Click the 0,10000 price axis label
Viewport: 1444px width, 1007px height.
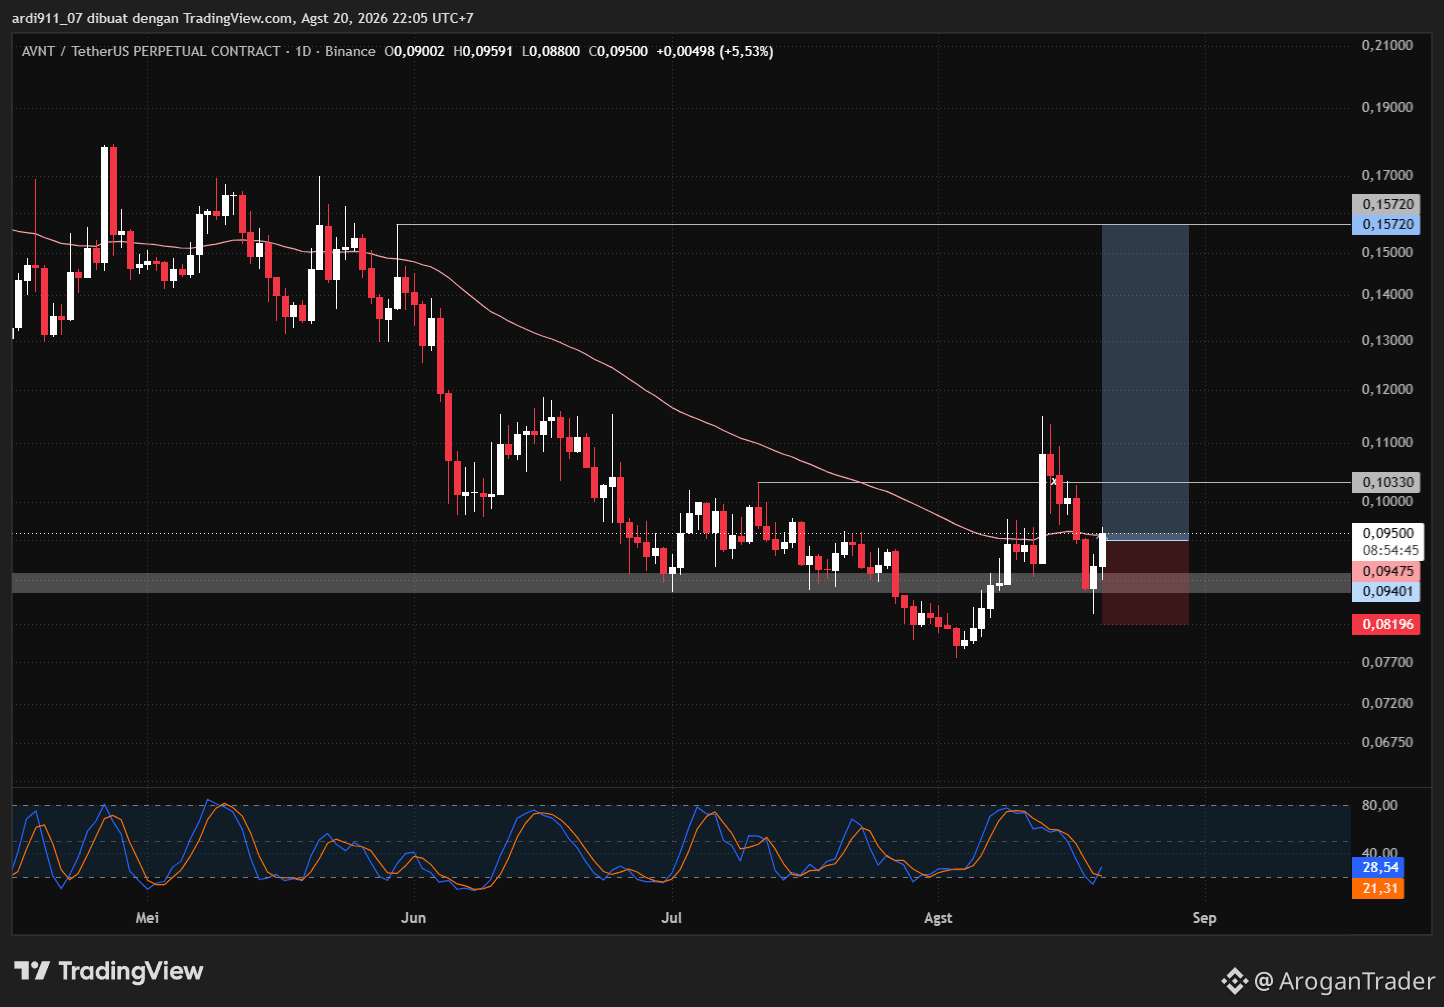coord(1387,501)
